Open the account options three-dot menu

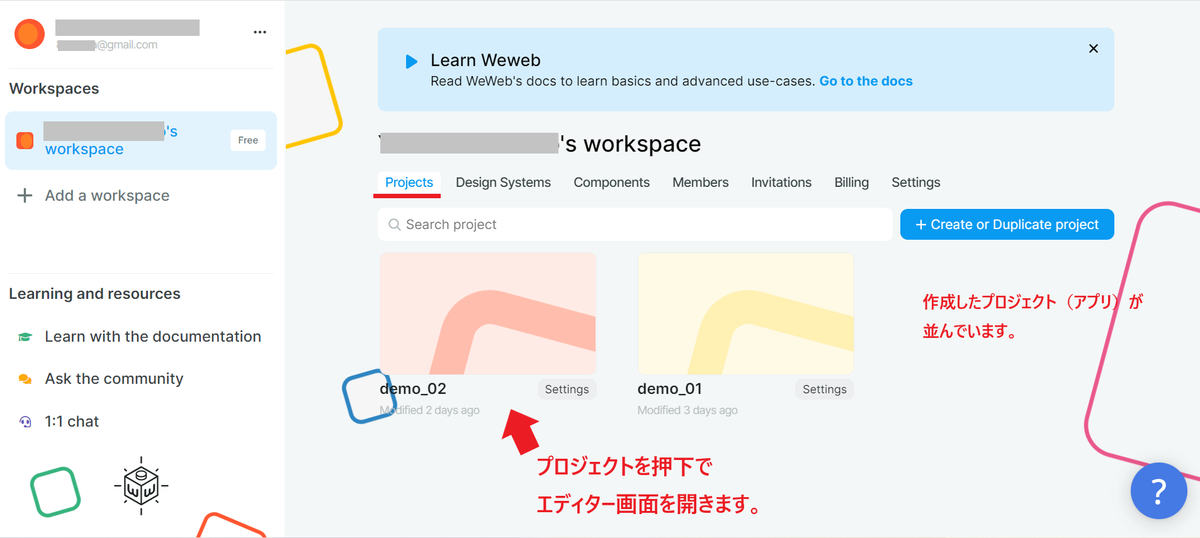click(260, 32)
